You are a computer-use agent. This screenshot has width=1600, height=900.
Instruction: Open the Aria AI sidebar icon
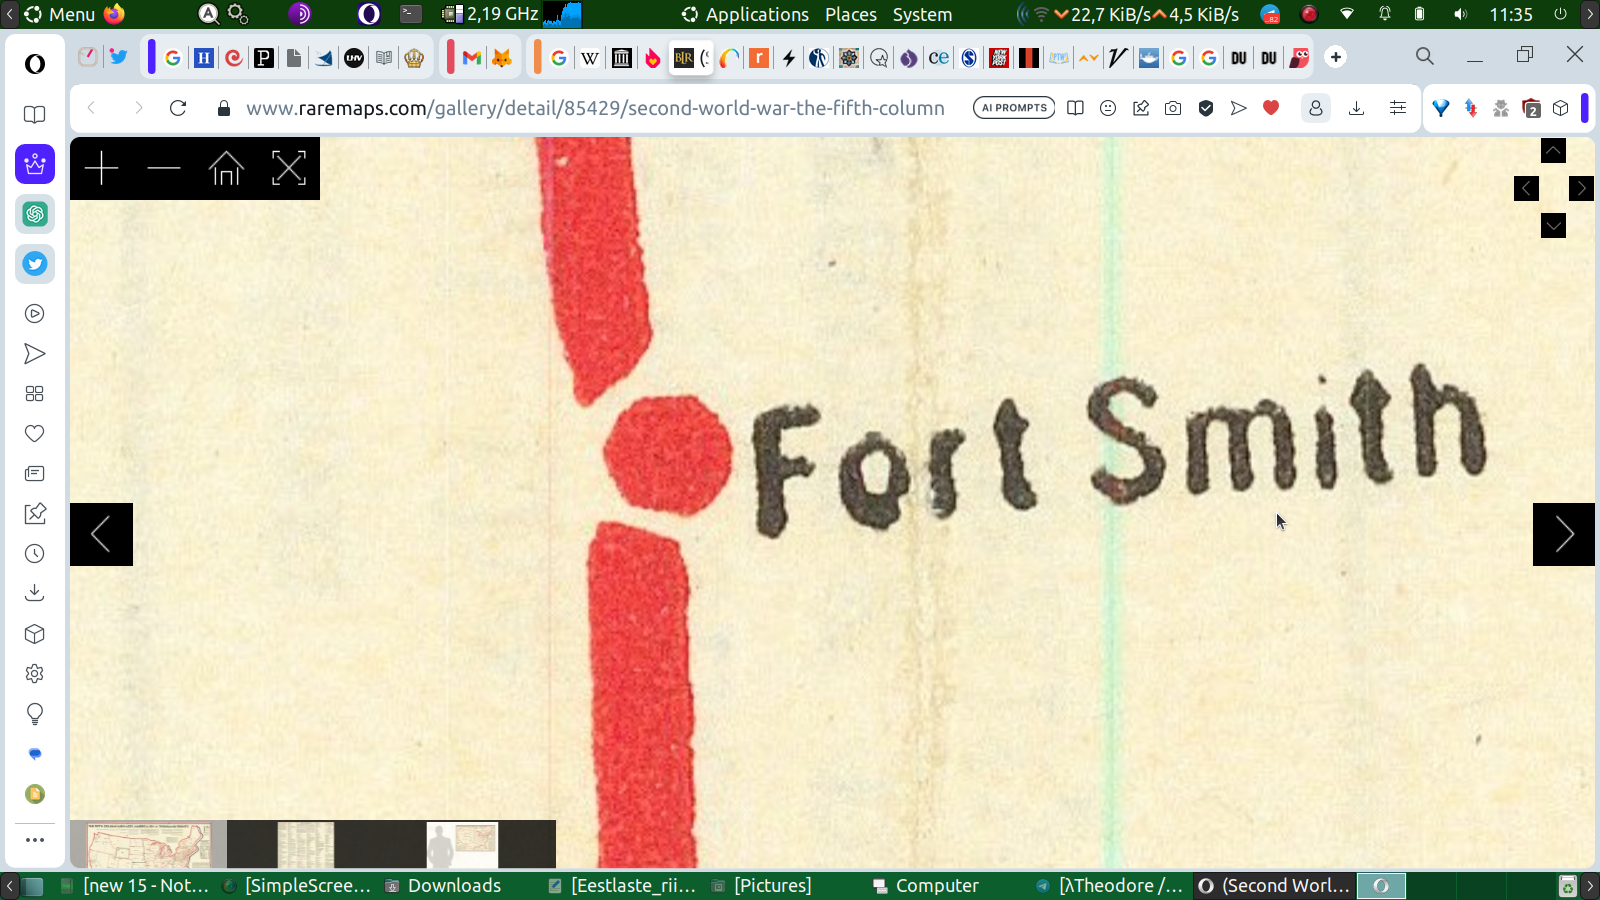[35, 164]
